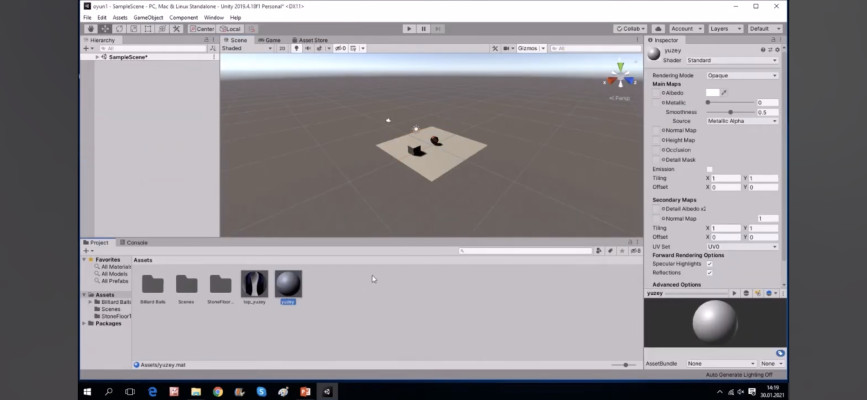
Task: Open the StoneFloor folder icon
Action: (220, 284)
